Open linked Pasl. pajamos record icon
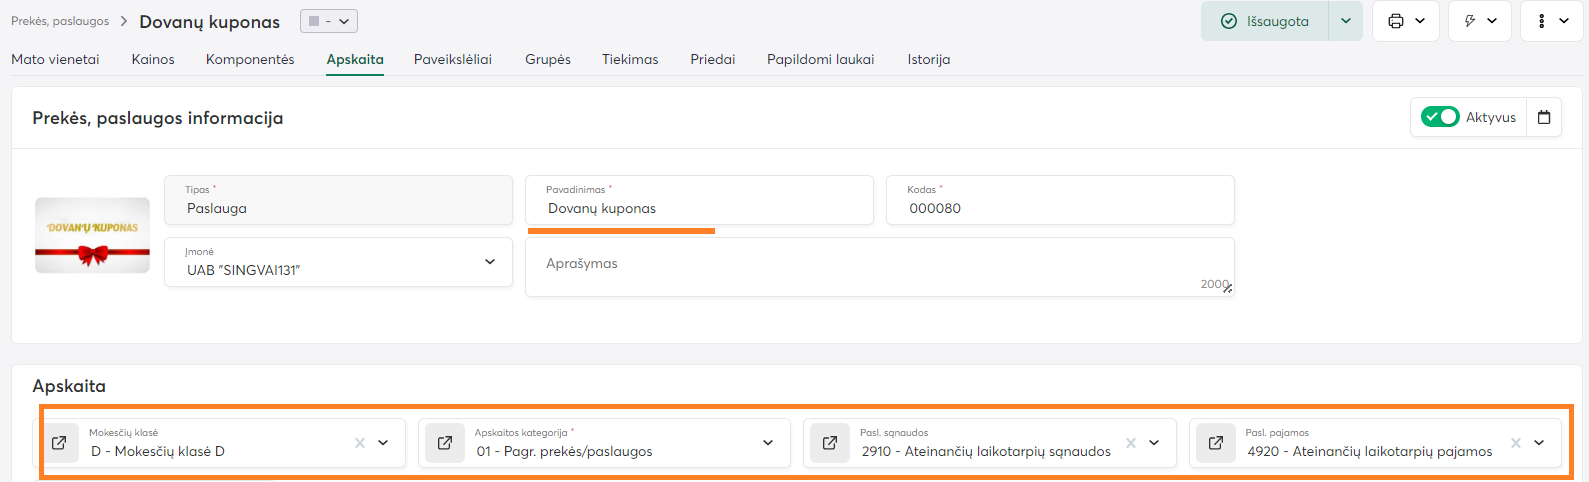 pos(1216,443)
